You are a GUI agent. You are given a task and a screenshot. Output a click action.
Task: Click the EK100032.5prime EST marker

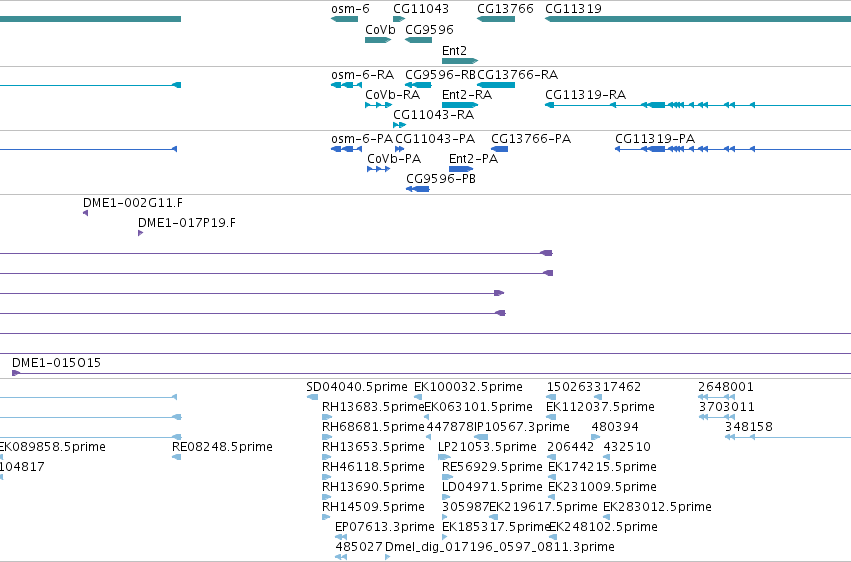[418, 397]
